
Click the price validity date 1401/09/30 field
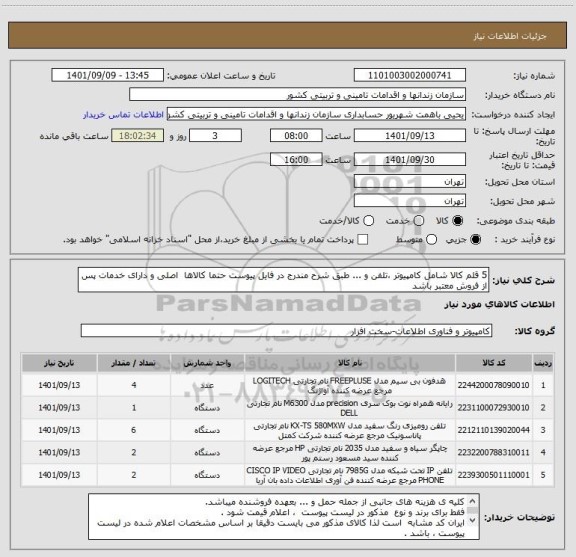pos(410,159)
